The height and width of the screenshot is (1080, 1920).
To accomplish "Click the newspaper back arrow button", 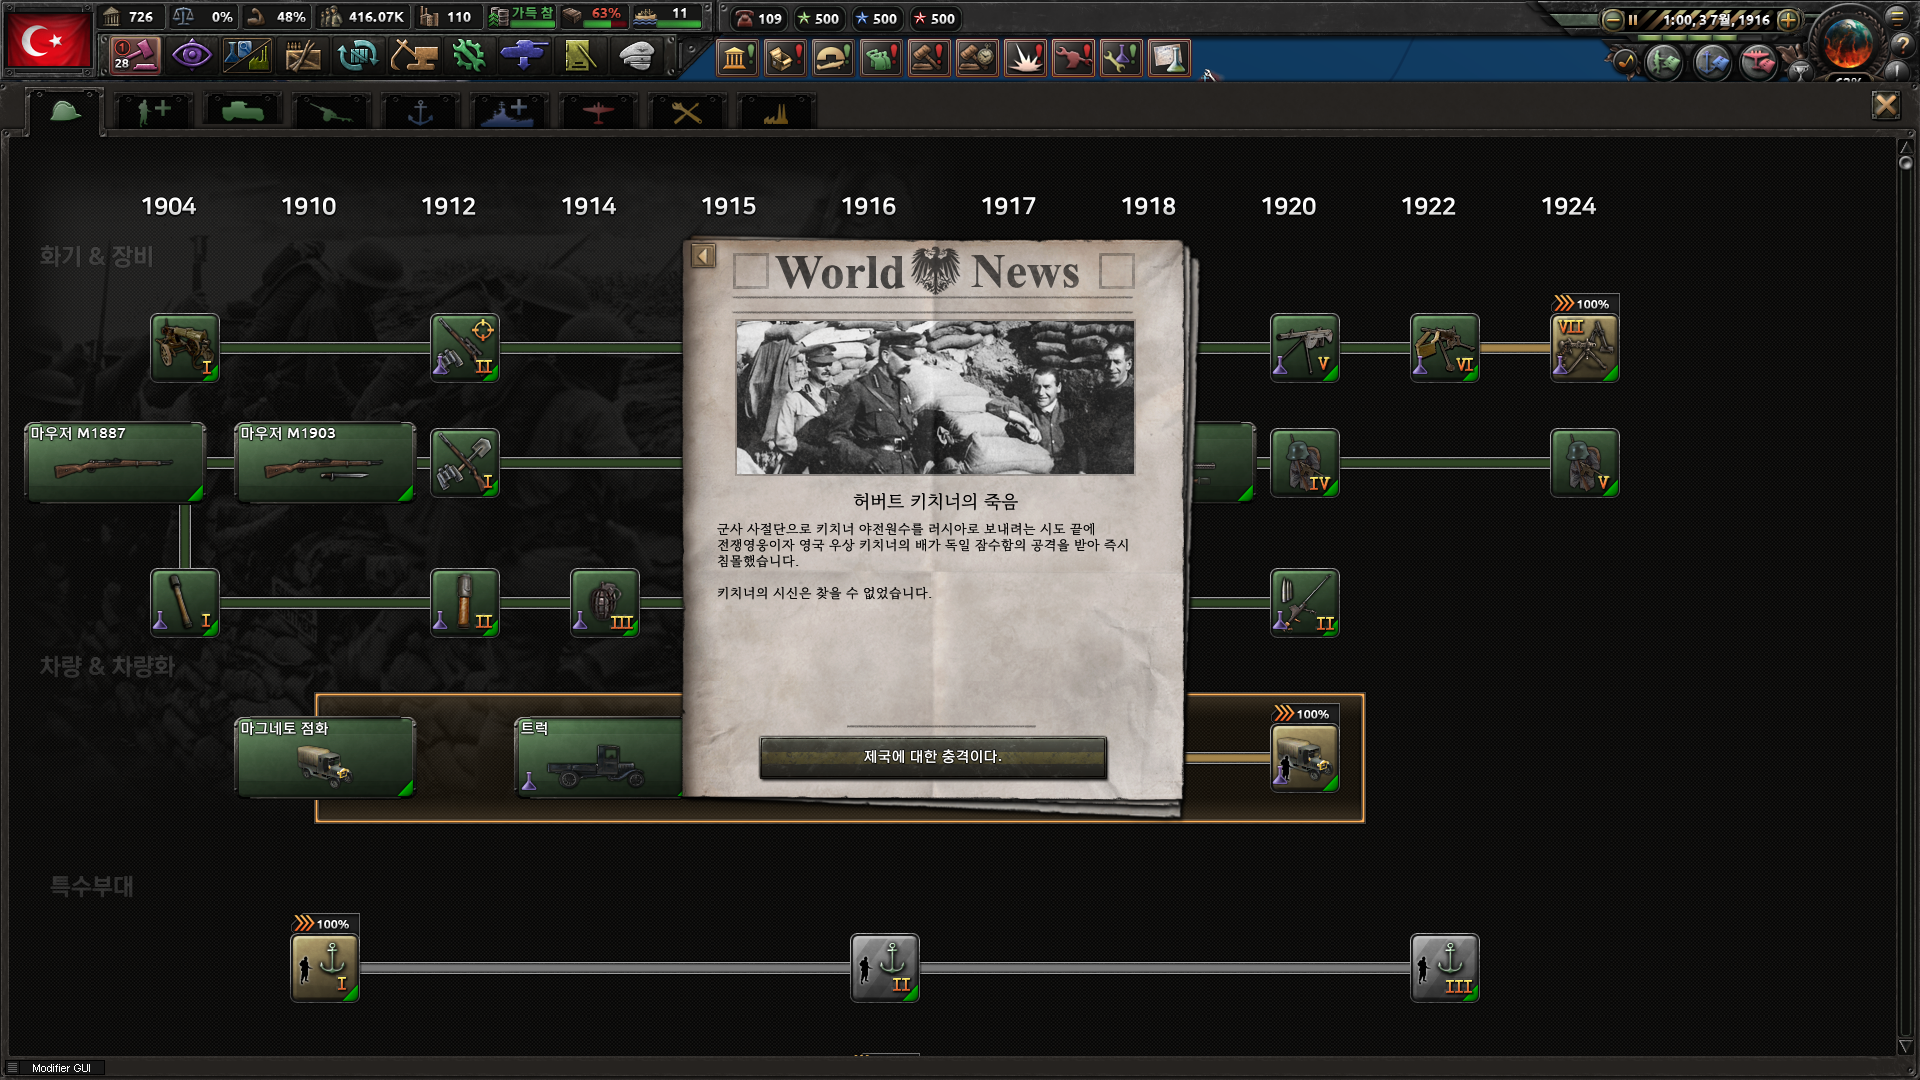I will click(x=703, y=256).
